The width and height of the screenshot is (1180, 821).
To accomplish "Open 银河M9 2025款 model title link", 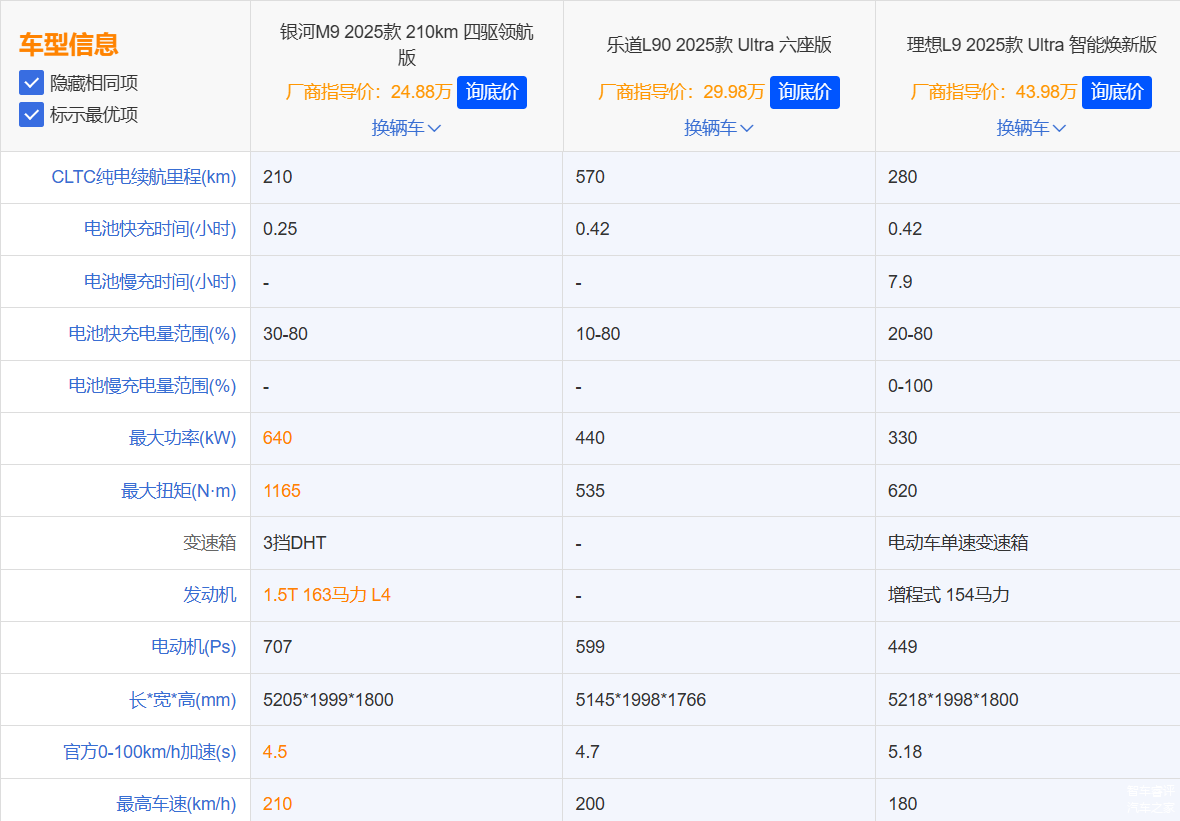I will coord(406,44).
